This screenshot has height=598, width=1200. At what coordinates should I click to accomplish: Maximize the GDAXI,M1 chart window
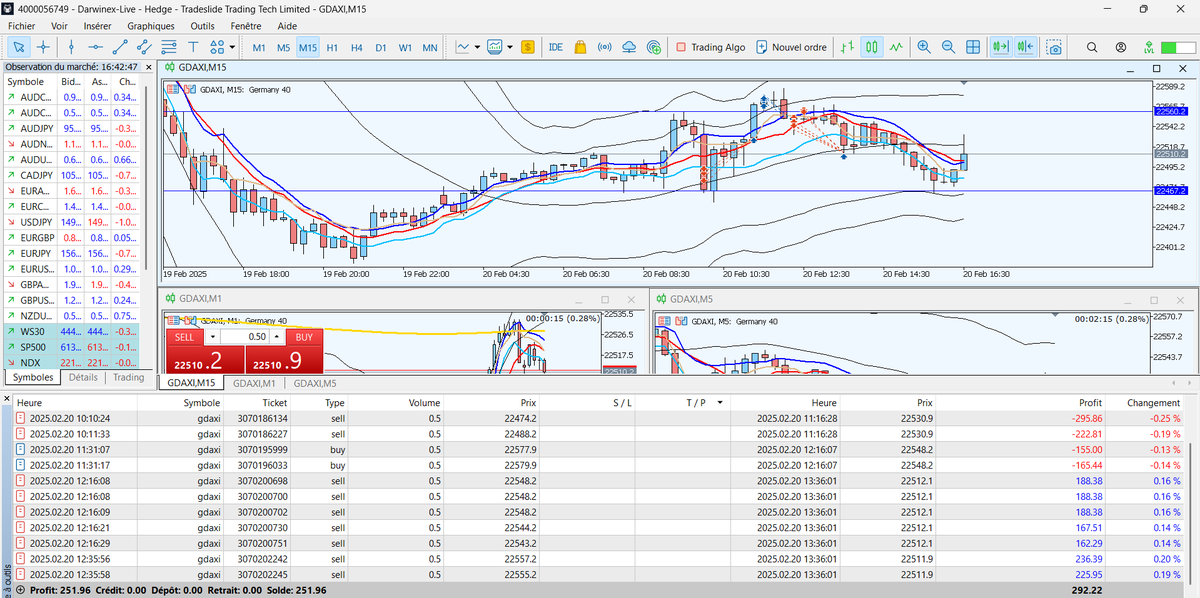(x=604, y=299)
